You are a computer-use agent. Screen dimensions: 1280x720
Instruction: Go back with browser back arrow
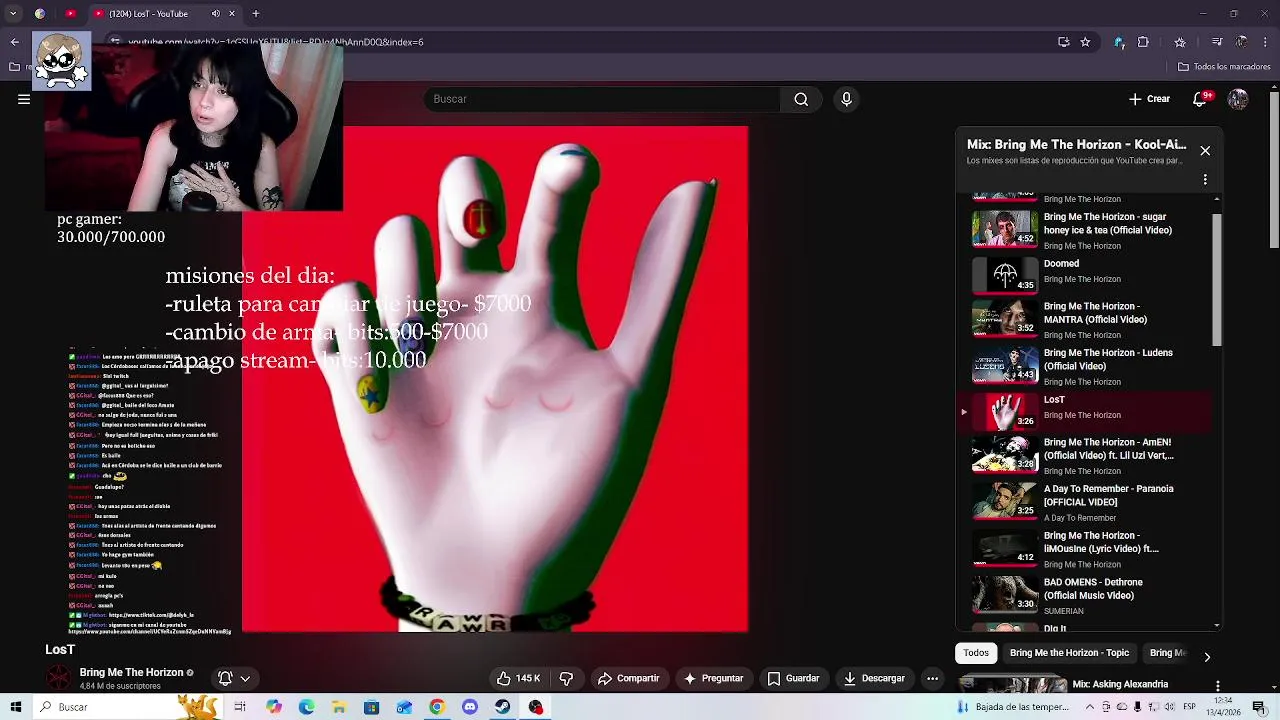click(14, 42)
